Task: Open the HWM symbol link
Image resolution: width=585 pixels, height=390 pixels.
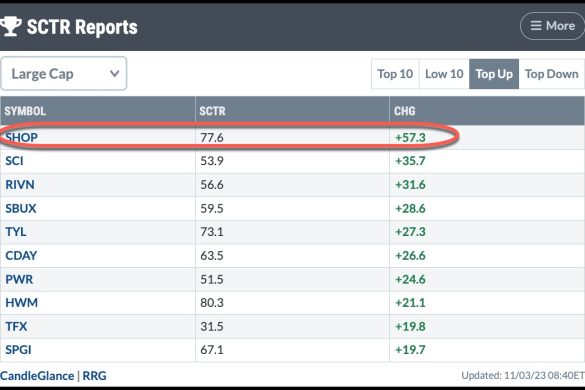Action: point(22,303)
